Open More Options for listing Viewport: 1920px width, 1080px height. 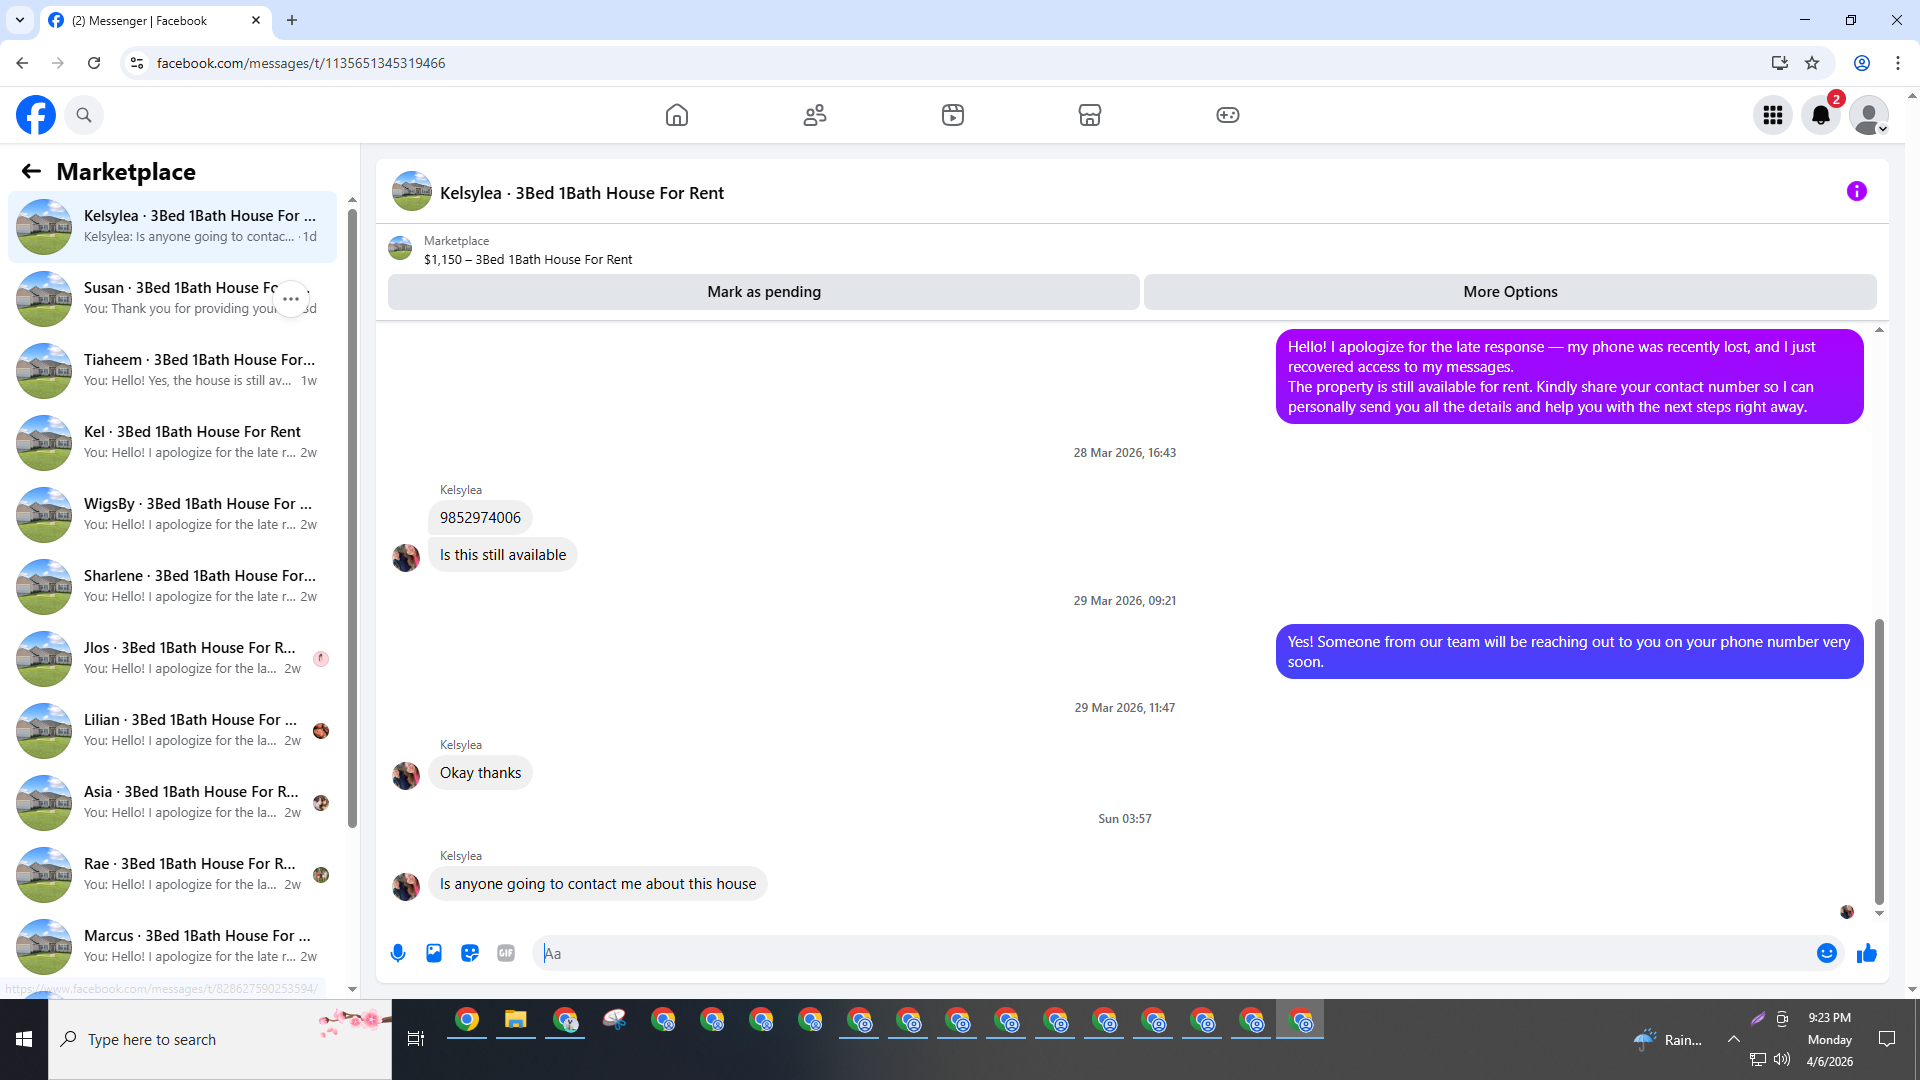pos(1510,292)
